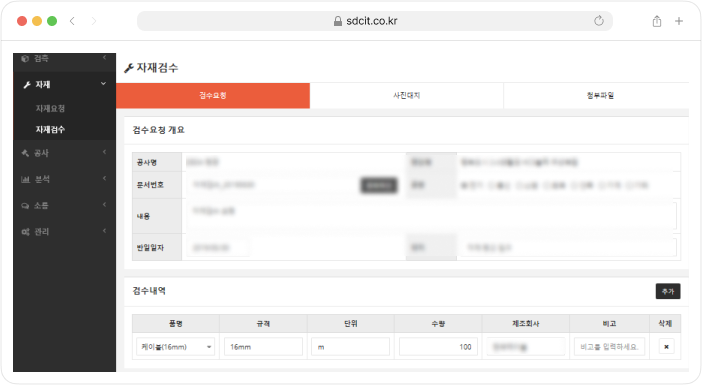Delete the row with the × button

pyautogui.click(x=666, y=347)
